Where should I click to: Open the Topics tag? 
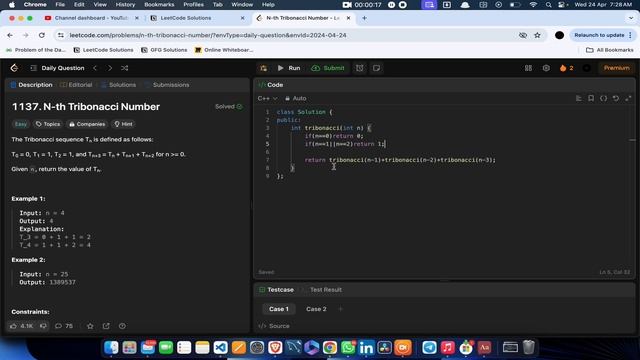point(48,124)
